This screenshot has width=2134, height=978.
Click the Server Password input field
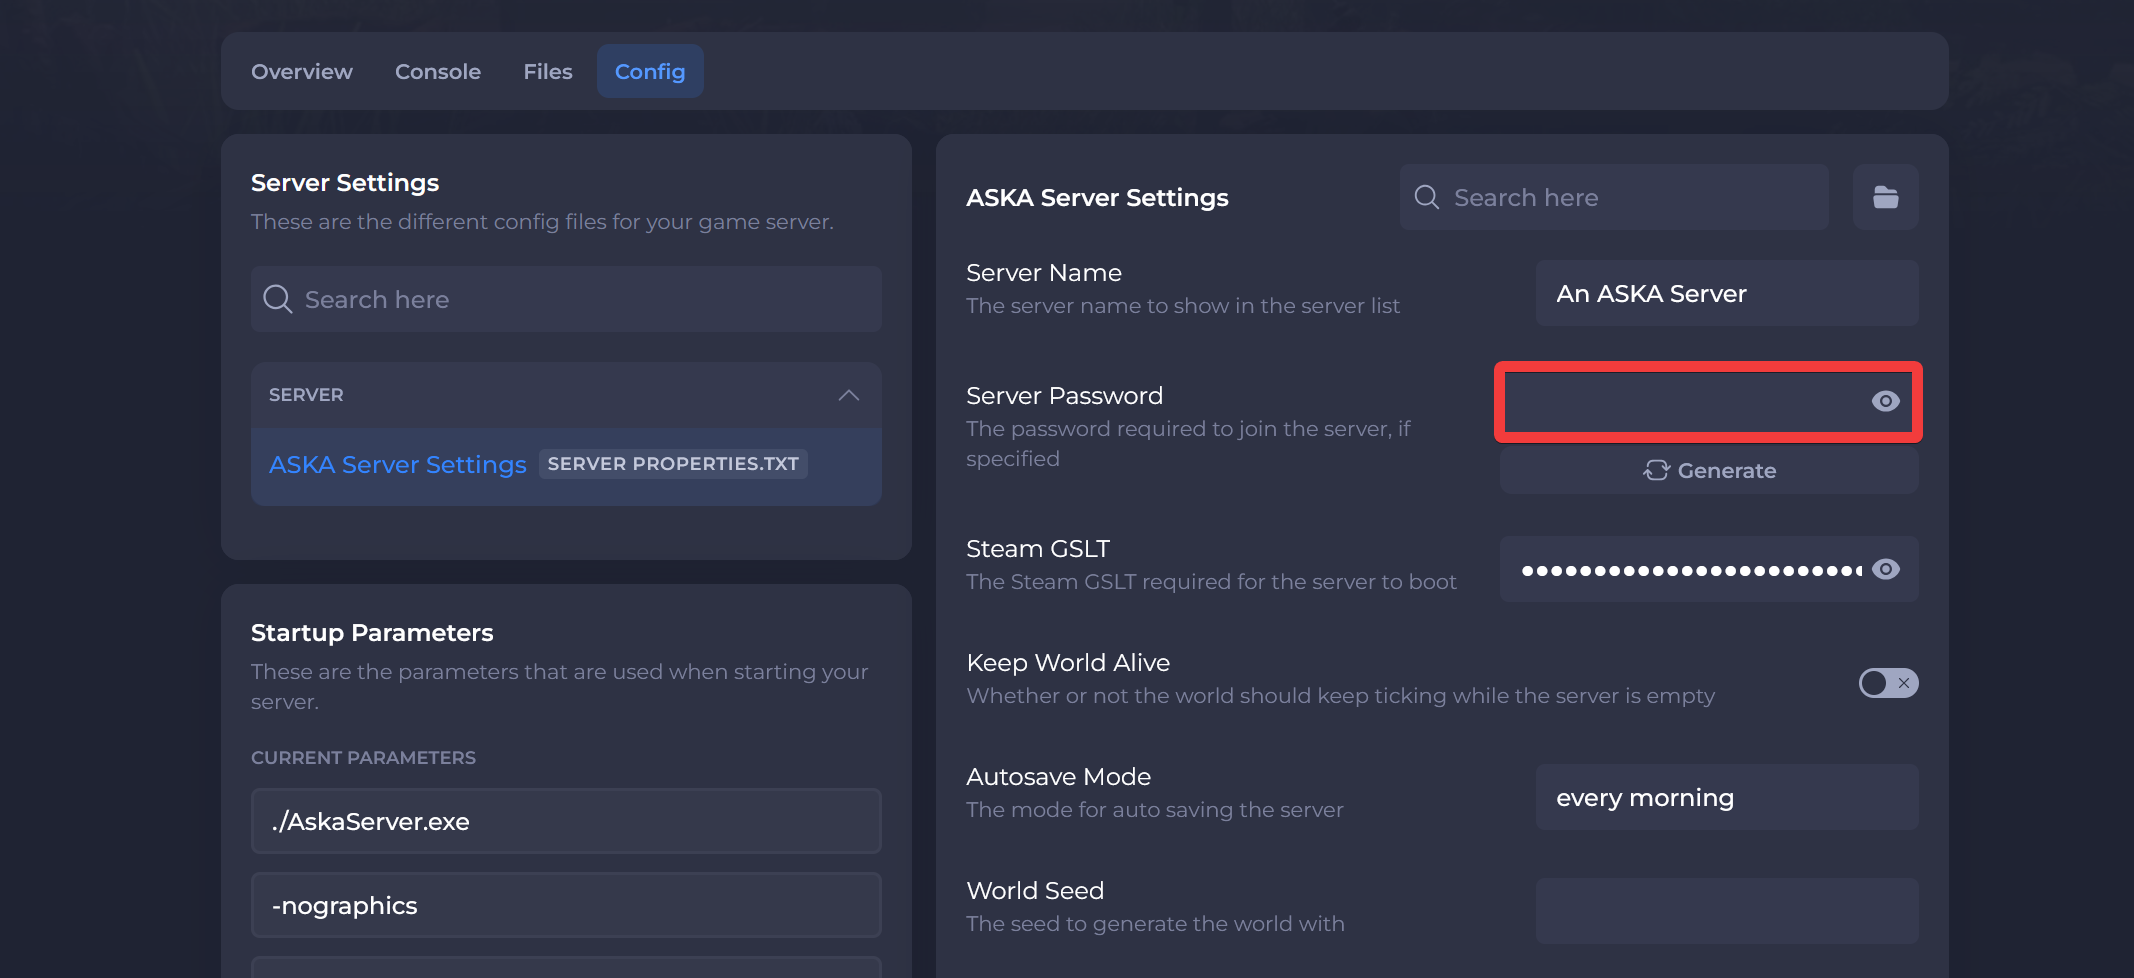click(1709, 401)
